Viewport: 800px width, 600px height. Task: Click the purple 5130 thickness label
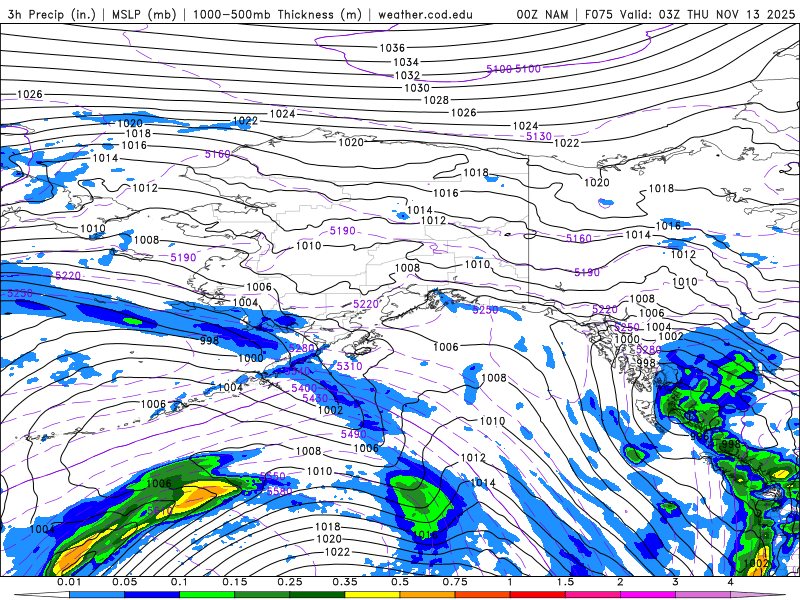(539, 136)
